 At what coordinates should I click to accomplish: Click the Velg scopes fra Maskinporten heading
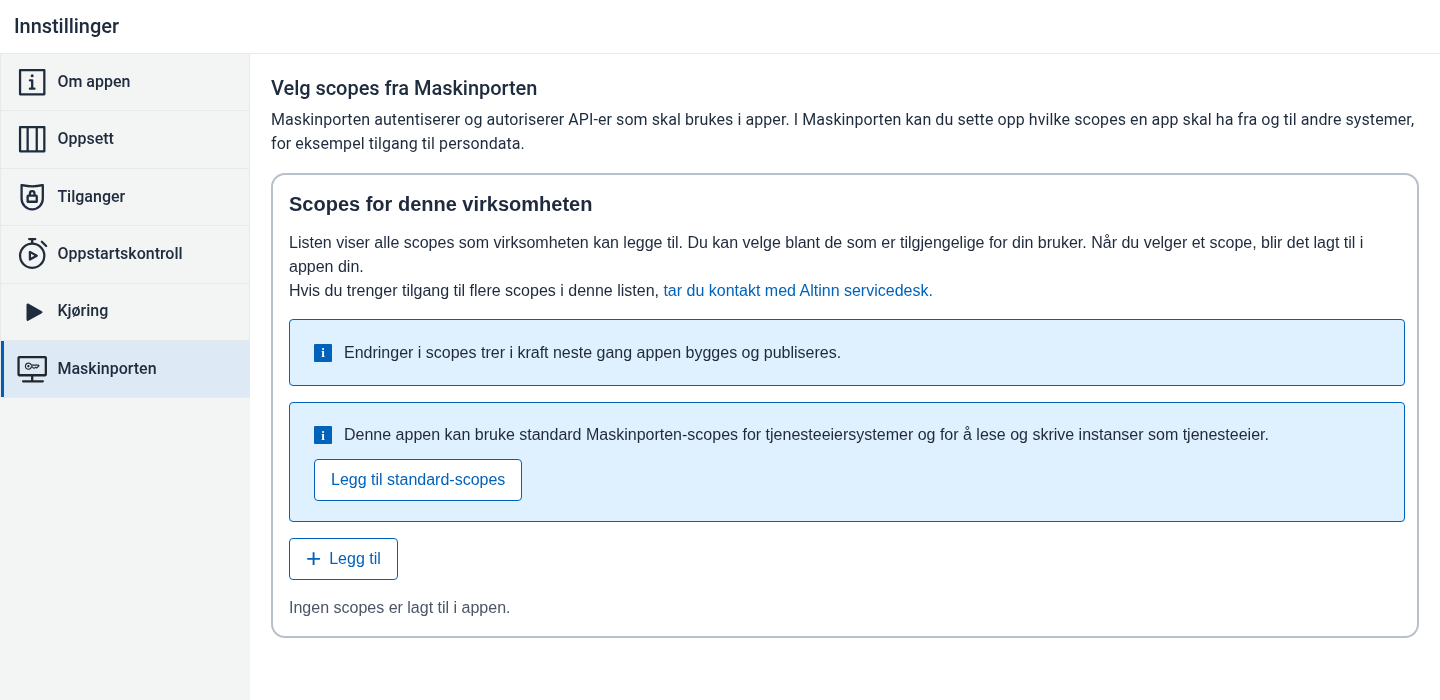pos(404,88)
